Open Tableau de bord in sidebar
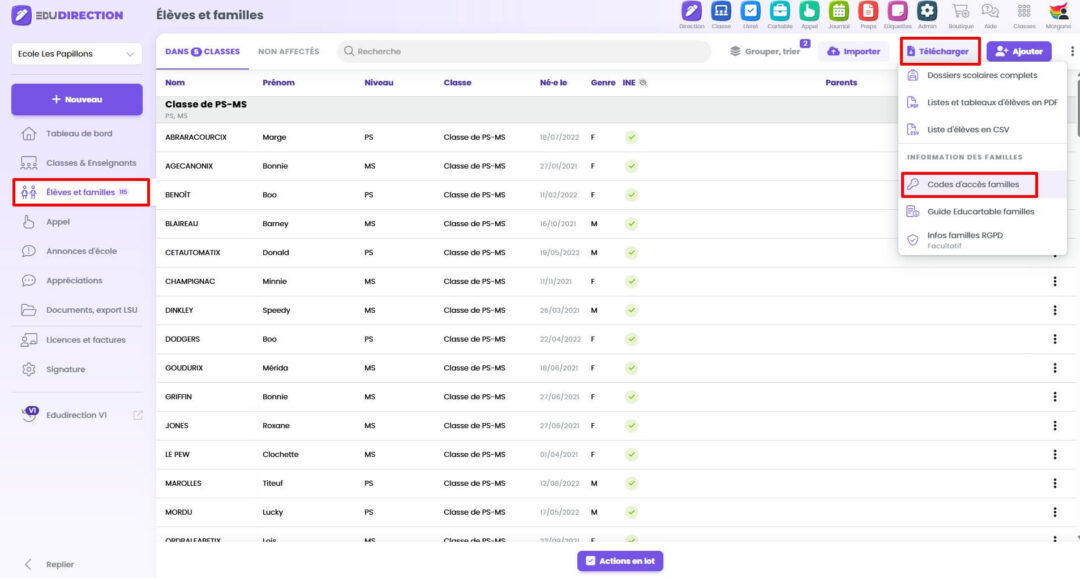The height and width of the screenshot is (578, 1080). (x=77, y=134)
